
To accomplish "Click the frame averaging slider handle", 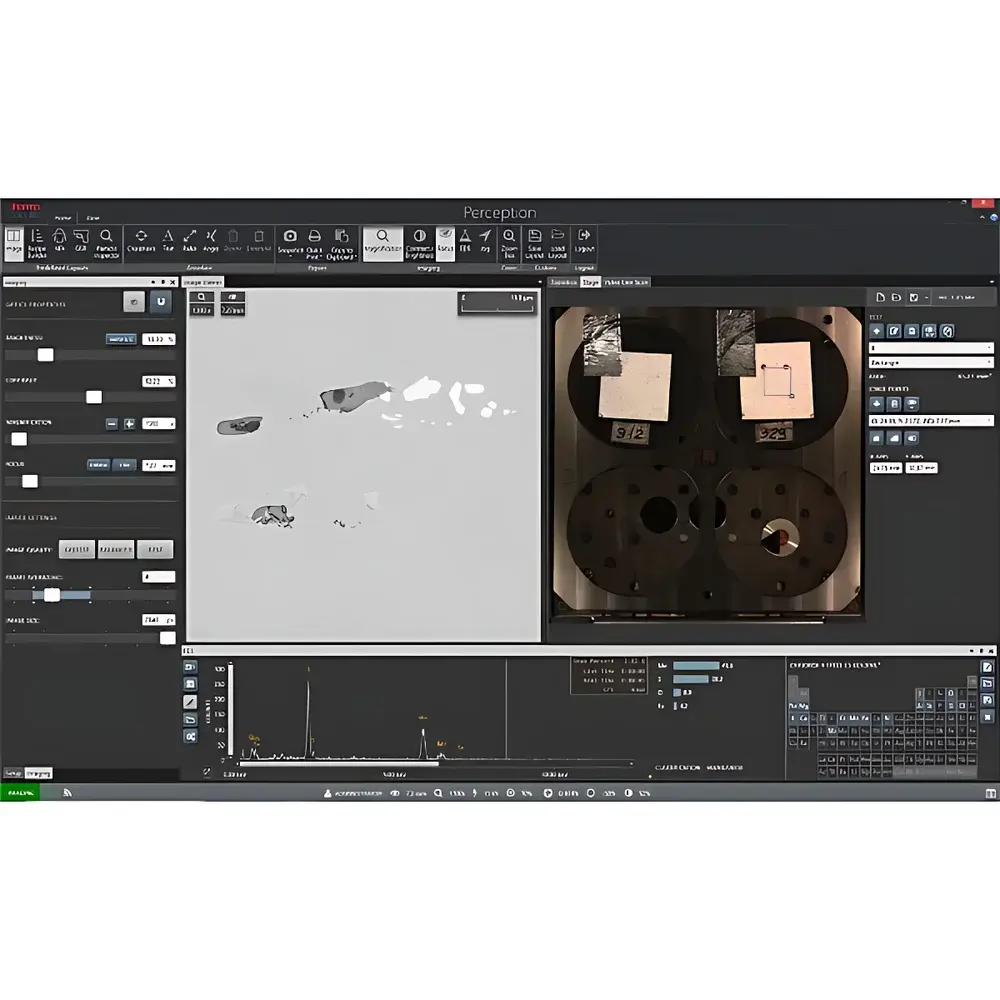I will (x=52, y=595).
